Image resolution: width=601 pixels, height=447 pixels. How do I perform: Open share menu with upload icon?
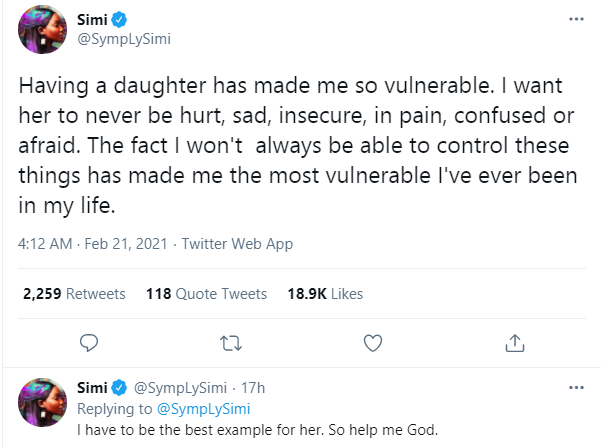(x=515, y=343)
